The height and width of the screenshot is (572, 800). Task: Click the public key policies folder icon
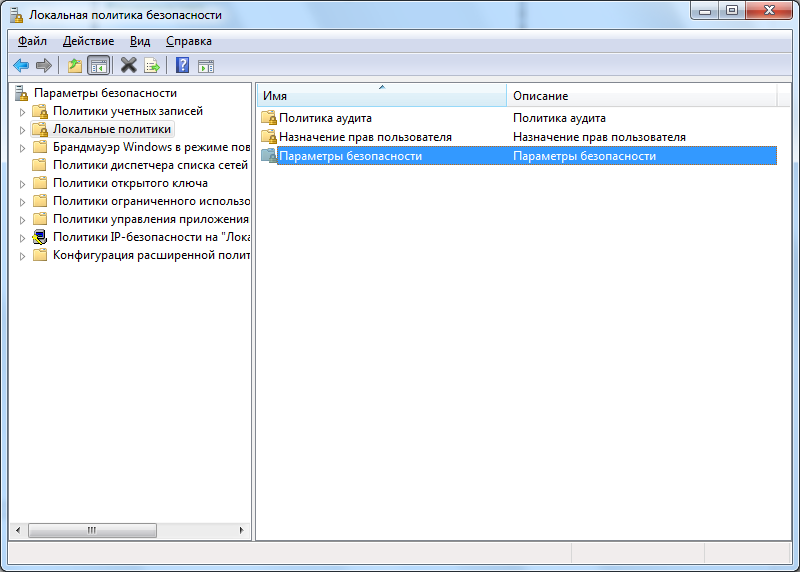[40, 183]
